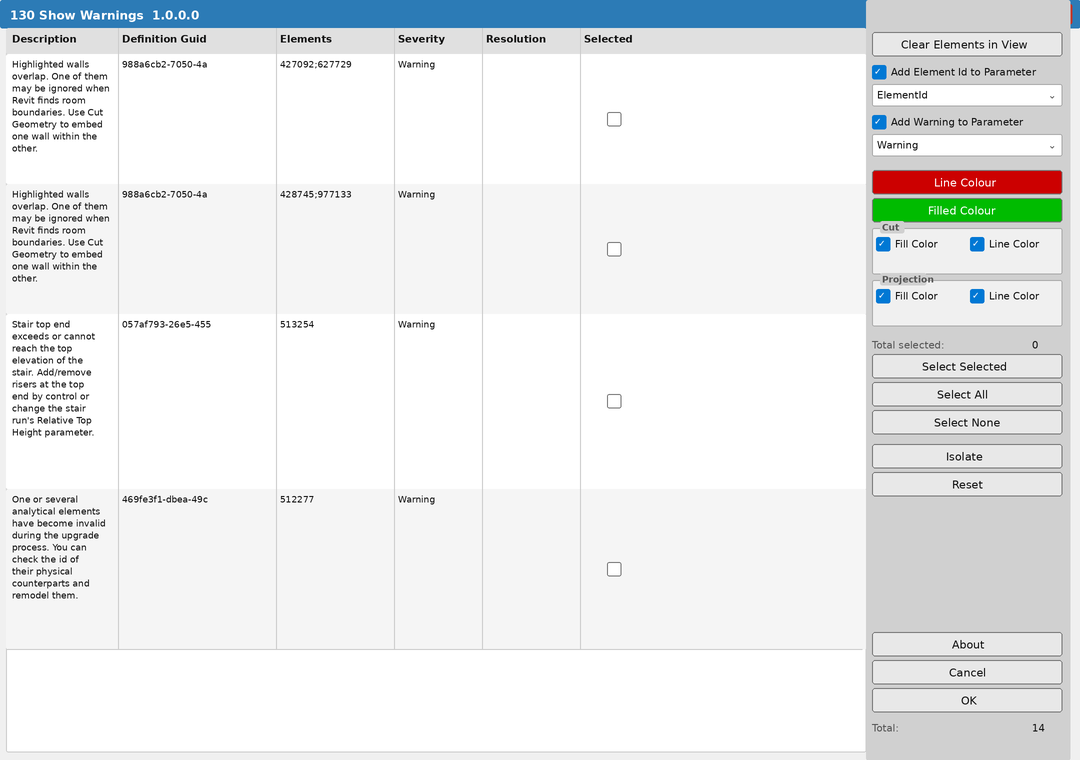Disable Add Element Id to Parameter
This screenshot has width=1080, height=760.
[x=878, y=71]
